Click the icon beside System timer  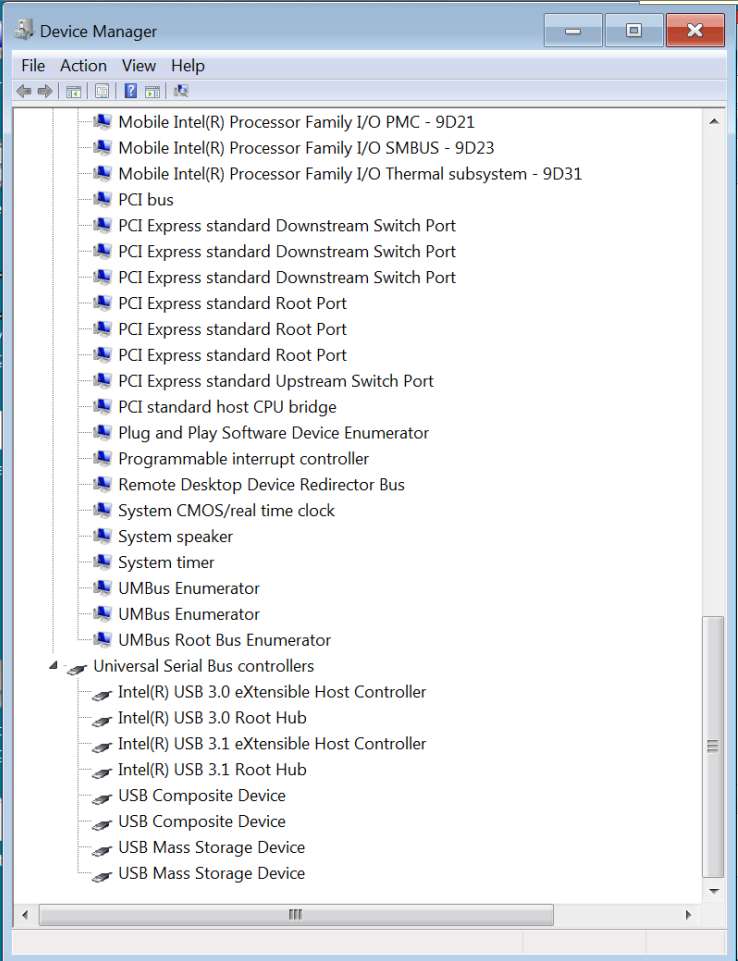click(x=102, y=562)
